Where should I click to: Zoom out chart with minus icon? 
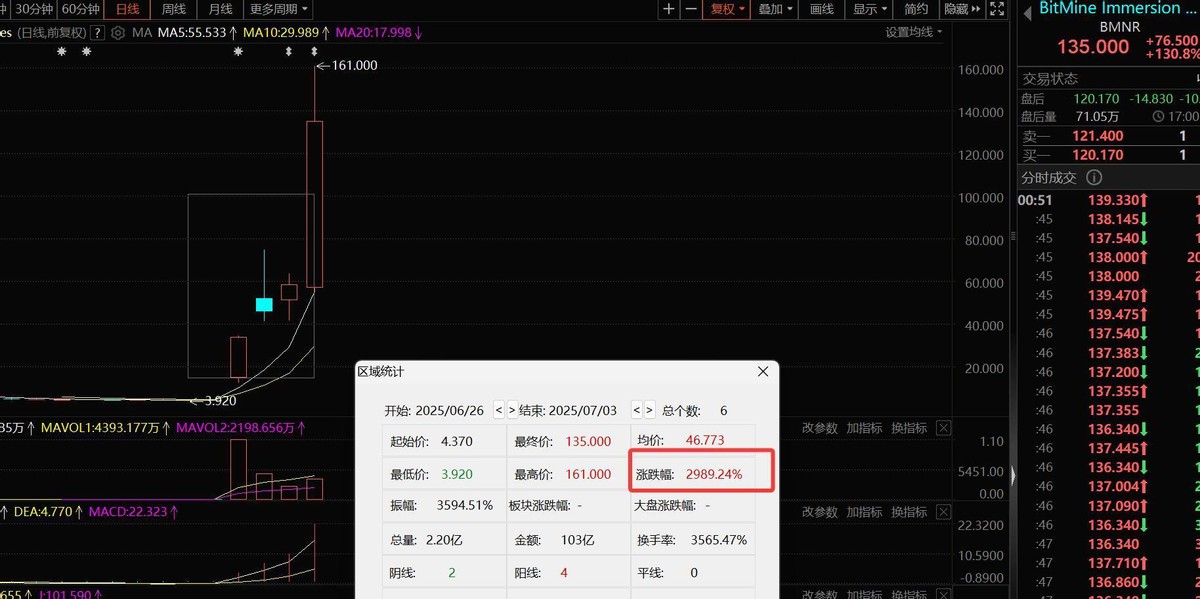pos(691,9)
